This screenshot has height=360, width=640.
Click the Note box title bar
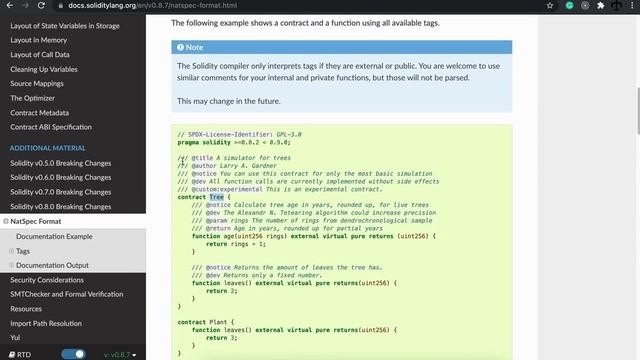pos(342,47)
